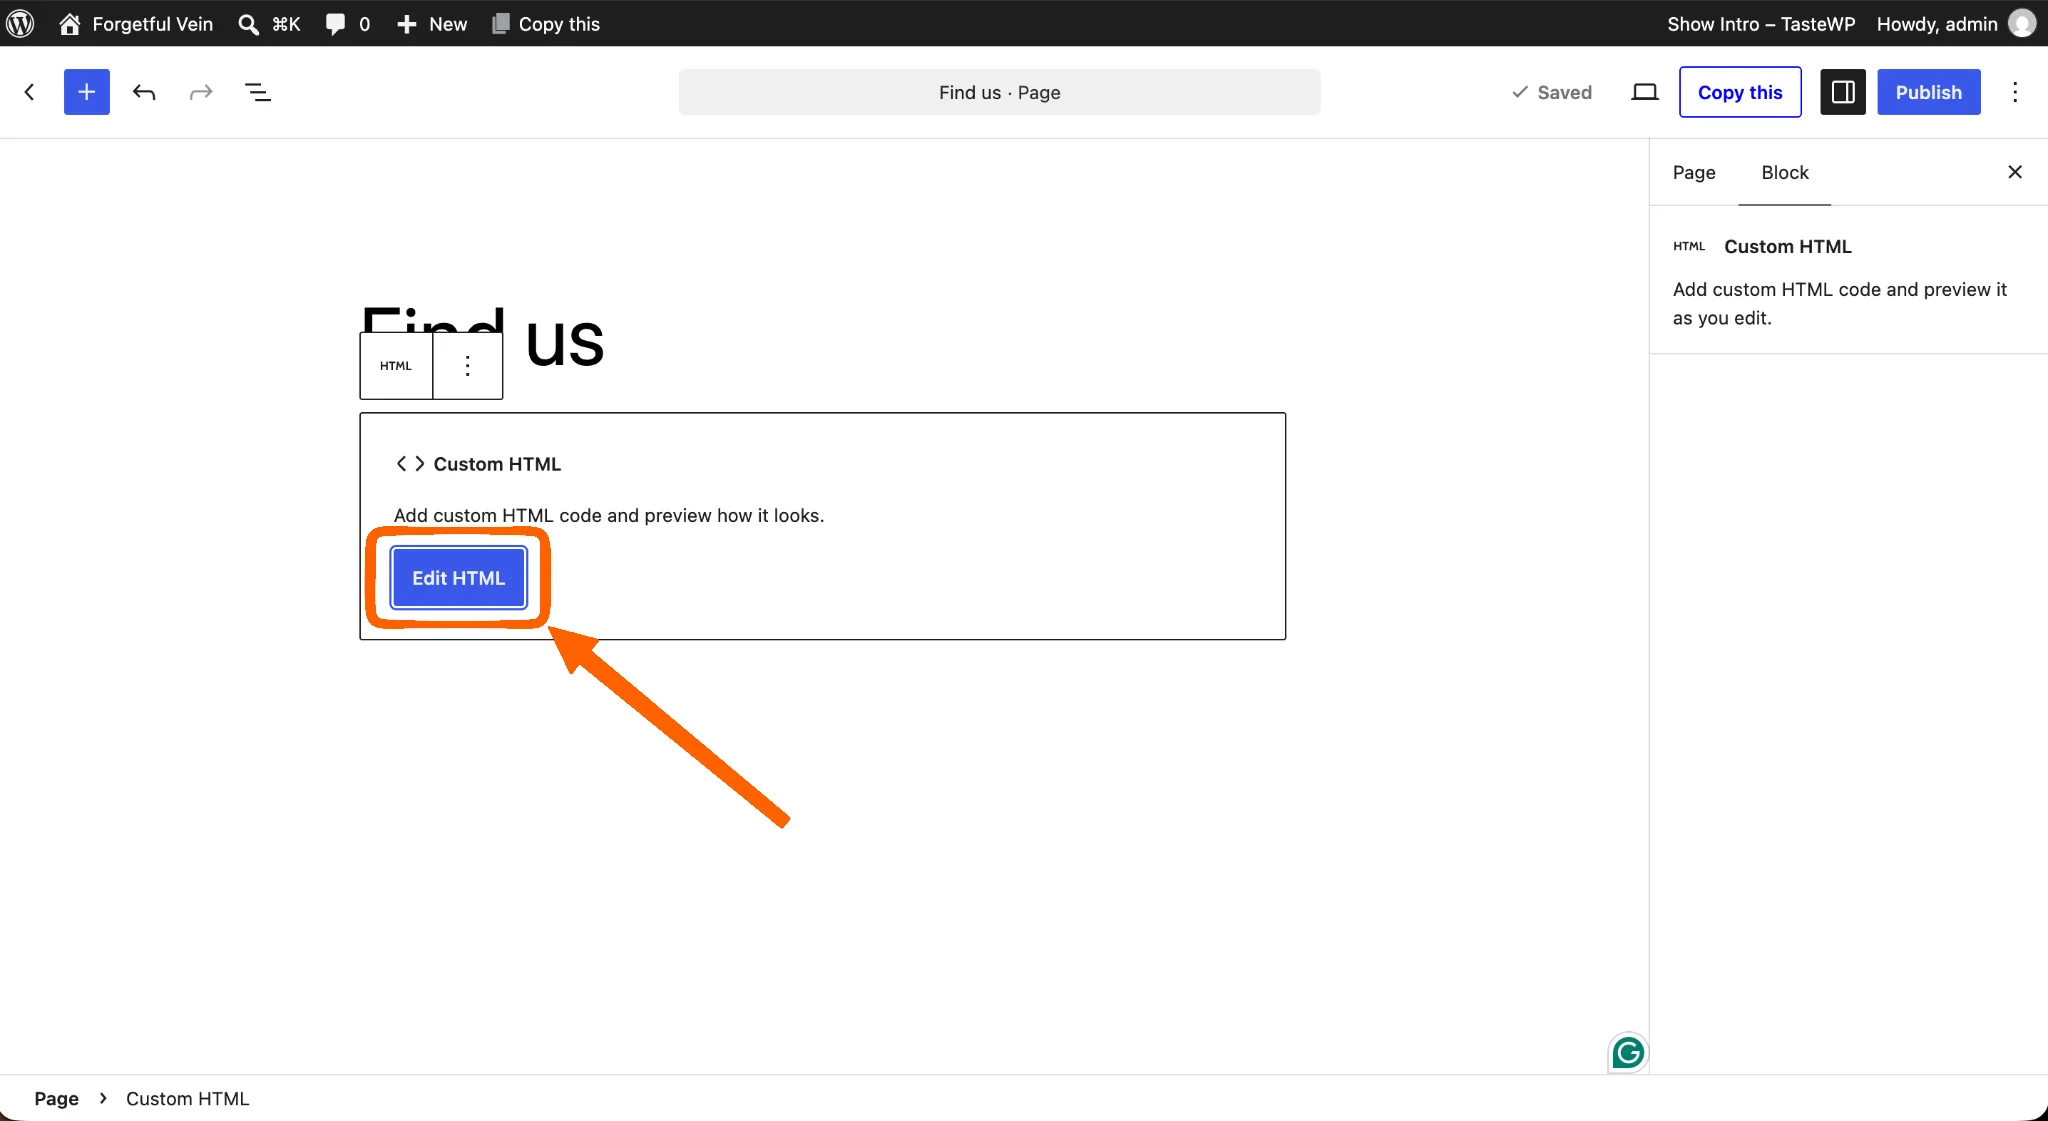
Task: Click the Custom HTML block heading
Action: pyautogui.click(x=497, y=464)
